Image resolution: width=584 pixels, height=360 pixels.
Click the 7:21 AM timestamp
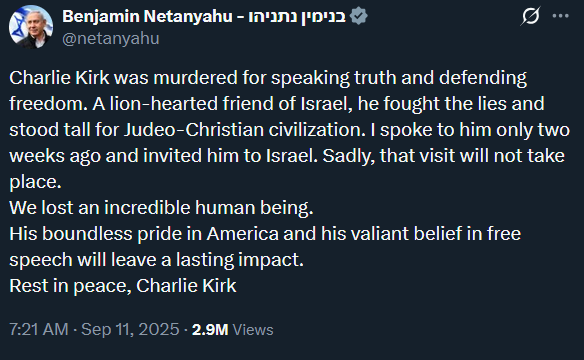(x=39, y=329)
